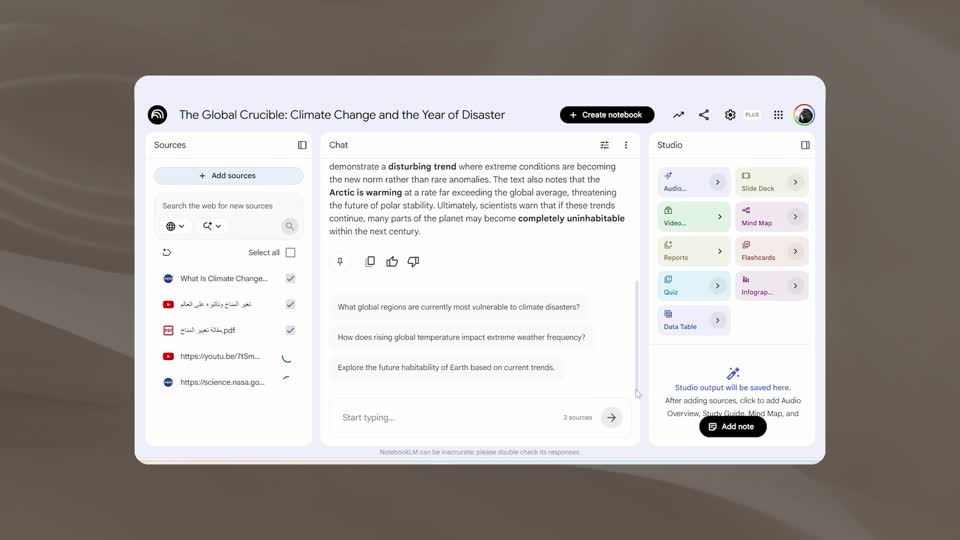The height and width of the screenshot is (540, 960).
Task: Collapse the Sources panel
Action: pos(302,145)
